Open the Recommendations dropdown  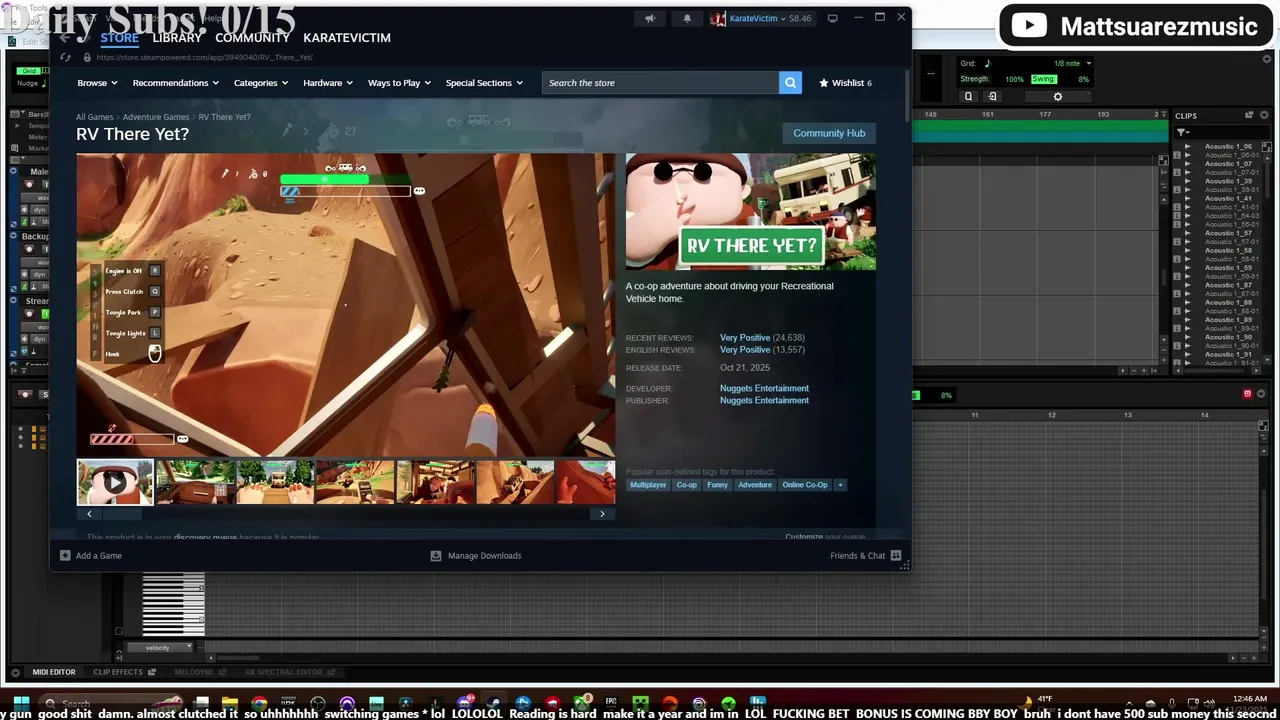point(176,83)
